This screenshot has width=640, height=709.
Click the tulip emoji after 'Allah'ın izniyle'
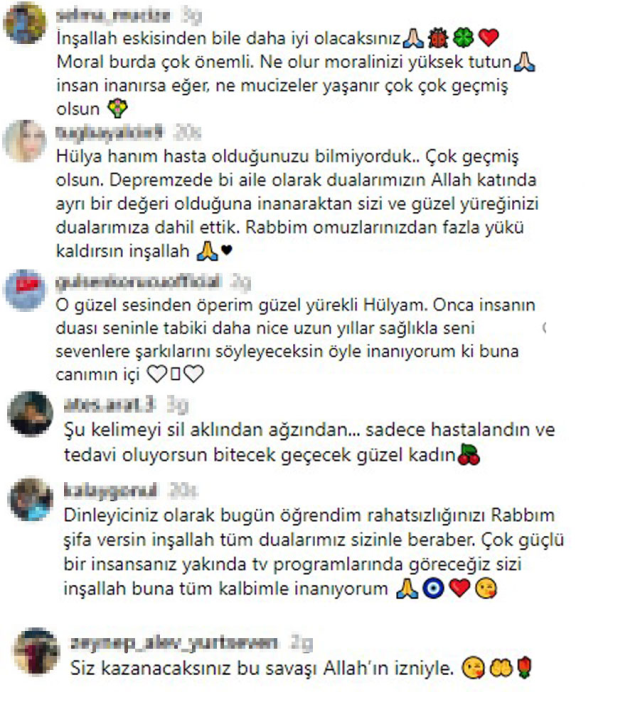point(525,668)
